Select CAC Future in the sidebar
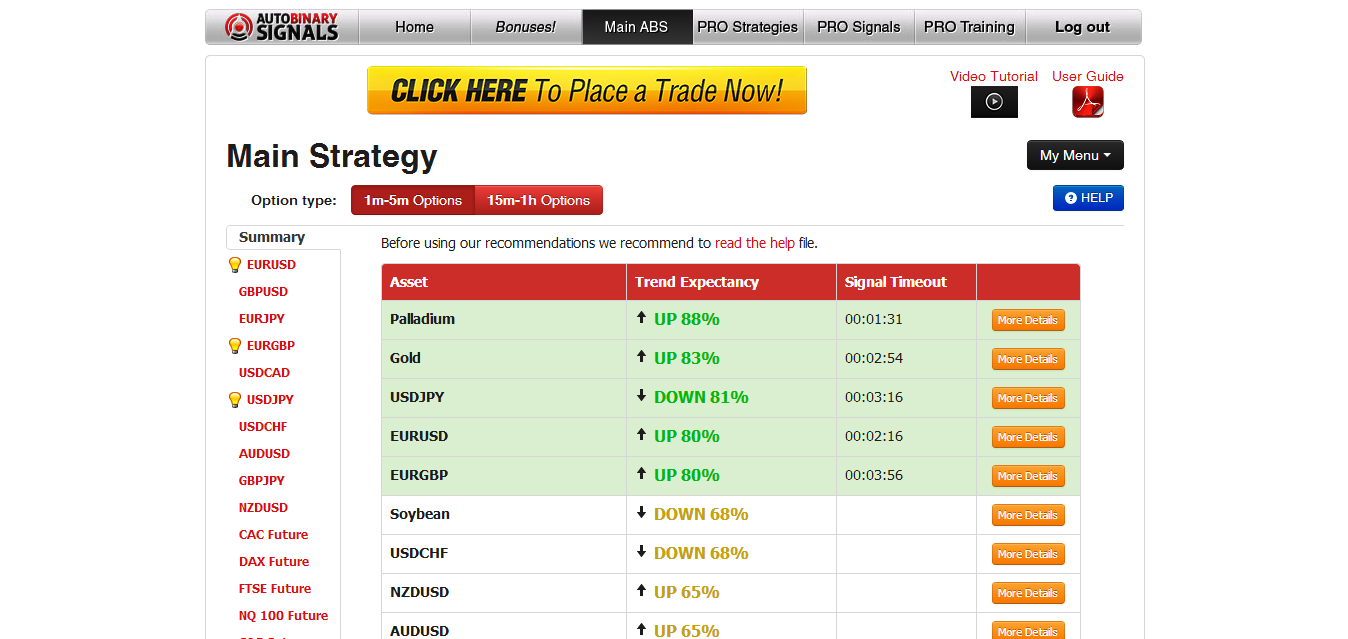 [273, 535]
